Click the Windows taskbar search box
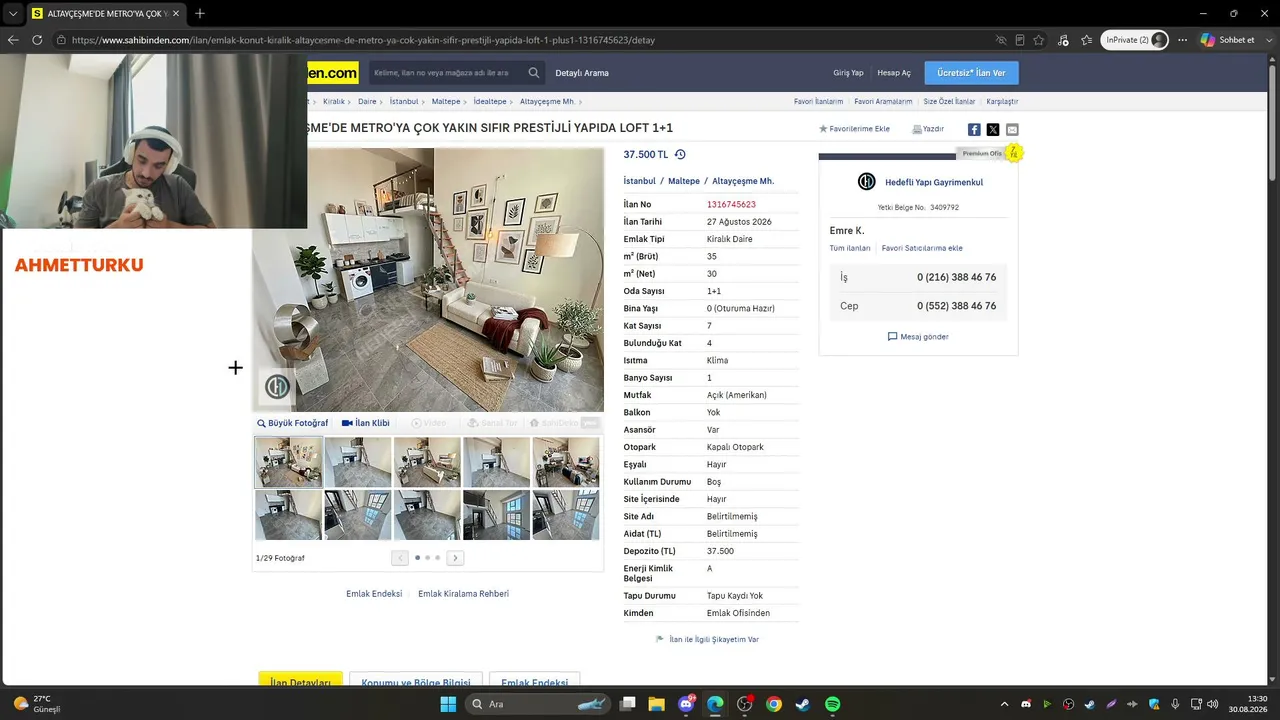This screenshot has height=720, width=1280. tap(538, 704)
